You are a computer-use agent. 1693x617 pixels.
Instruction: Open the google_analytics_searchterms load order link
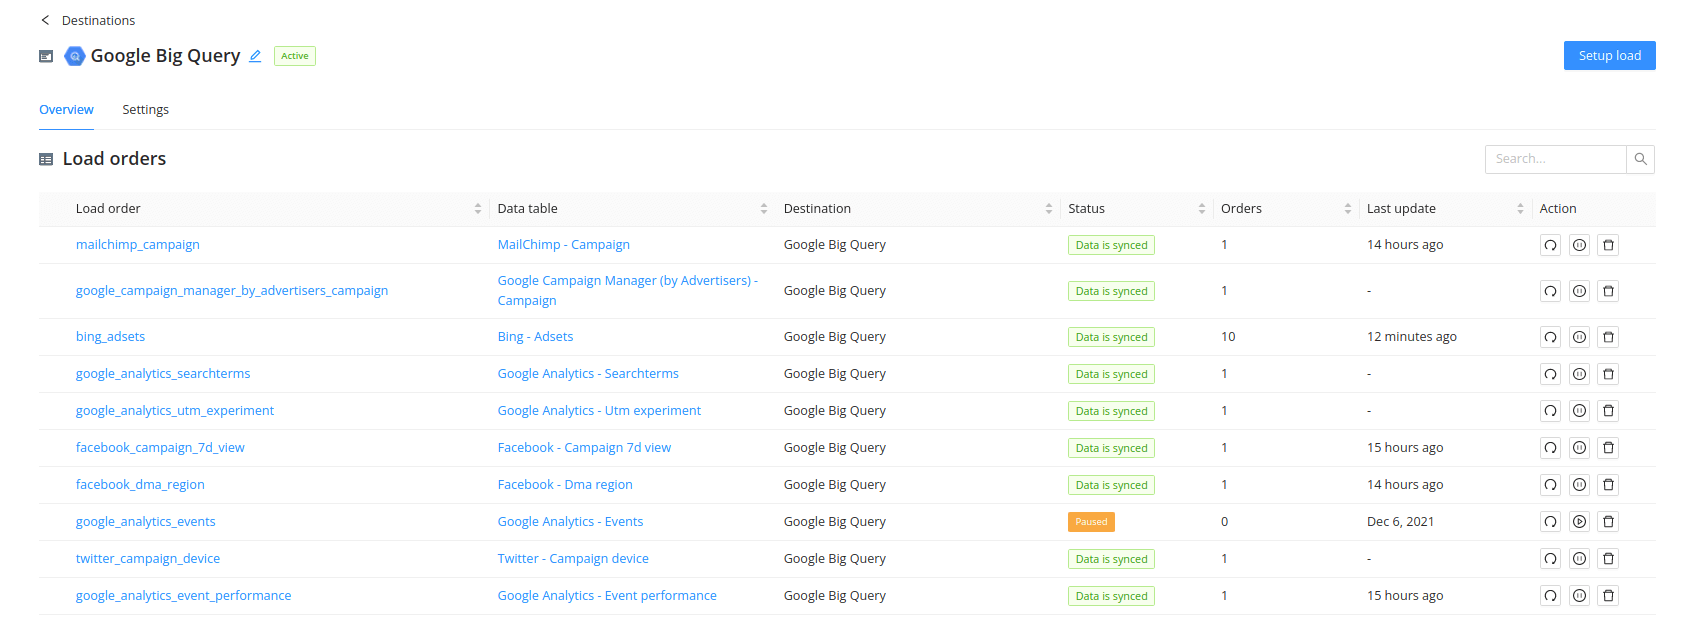tap(163, 374)
